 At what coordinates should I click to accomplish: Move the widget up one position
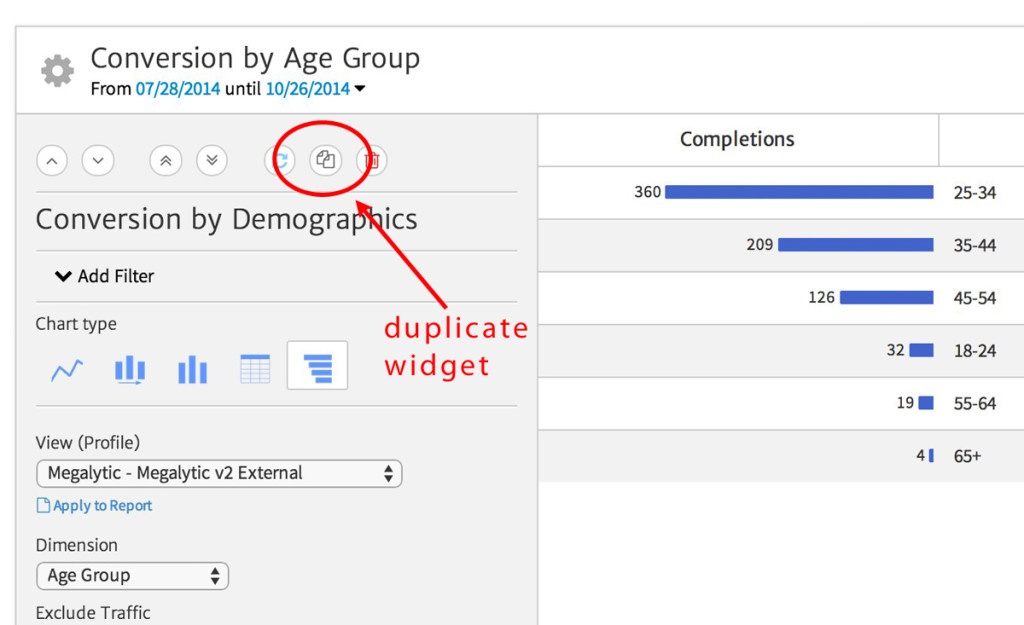51,160
